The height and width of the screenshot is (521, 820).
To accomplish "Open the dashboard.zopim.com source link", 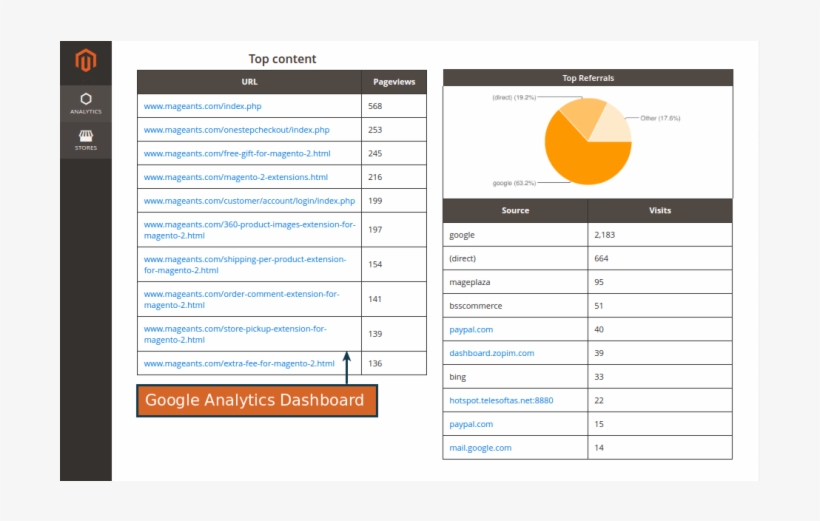I will tap(492, 353).
